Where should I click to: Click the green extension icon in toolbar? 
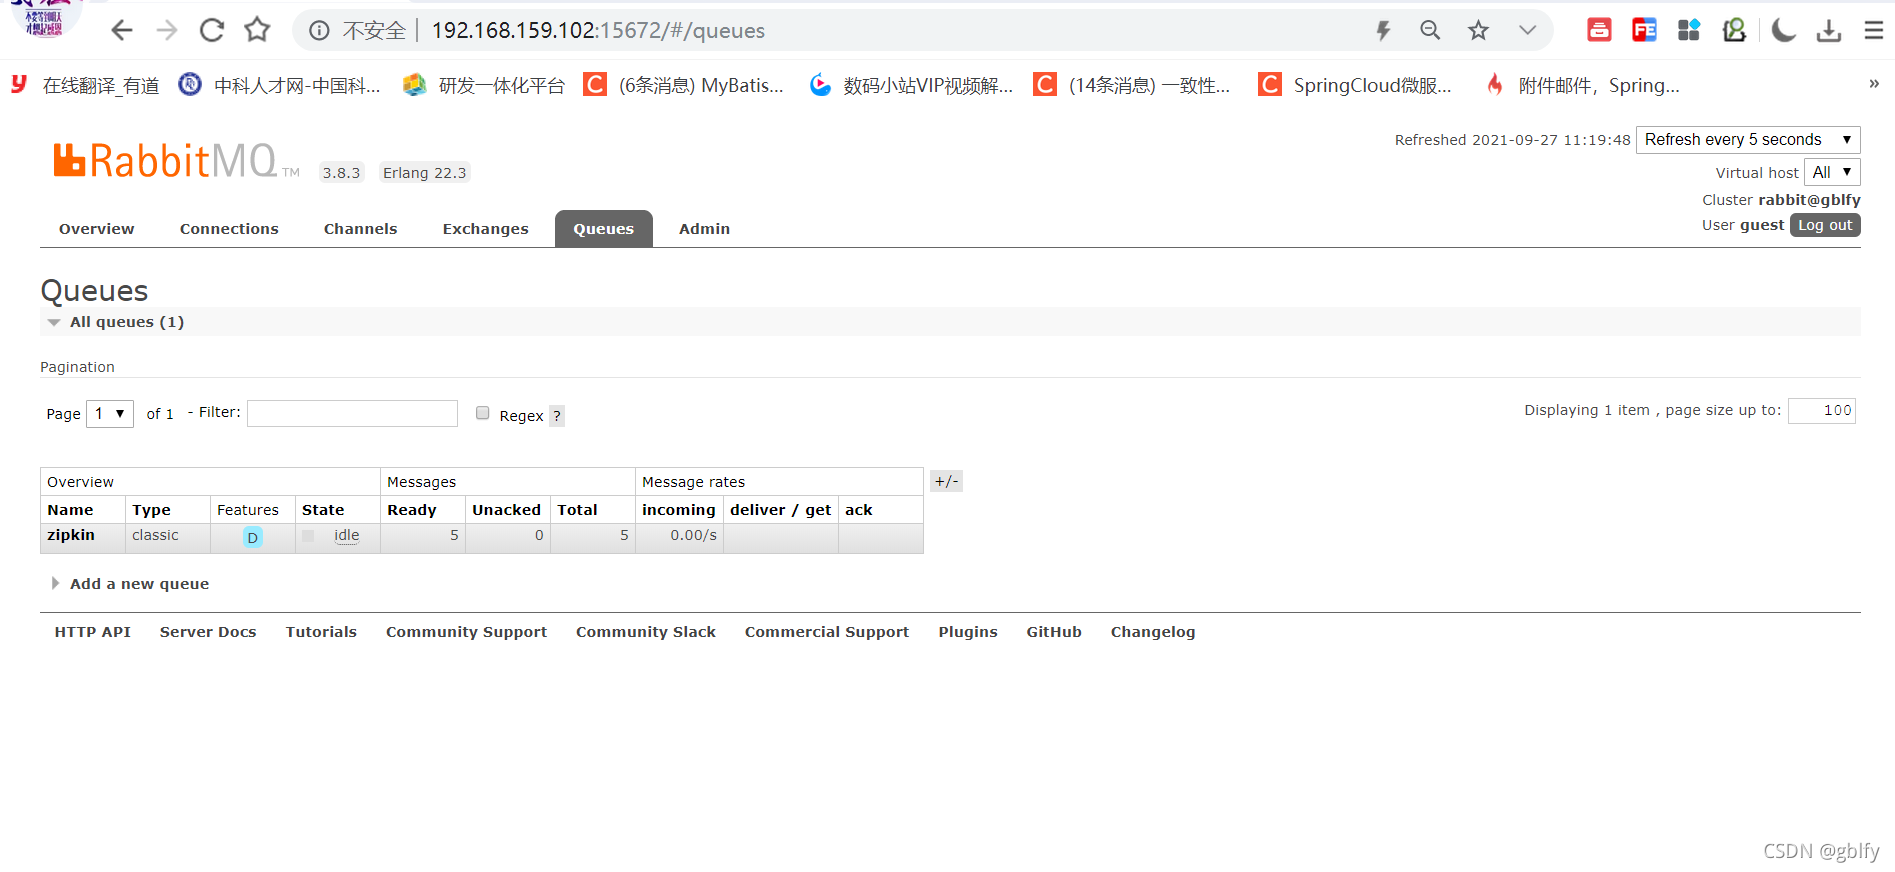click(x=1735, y=30)
